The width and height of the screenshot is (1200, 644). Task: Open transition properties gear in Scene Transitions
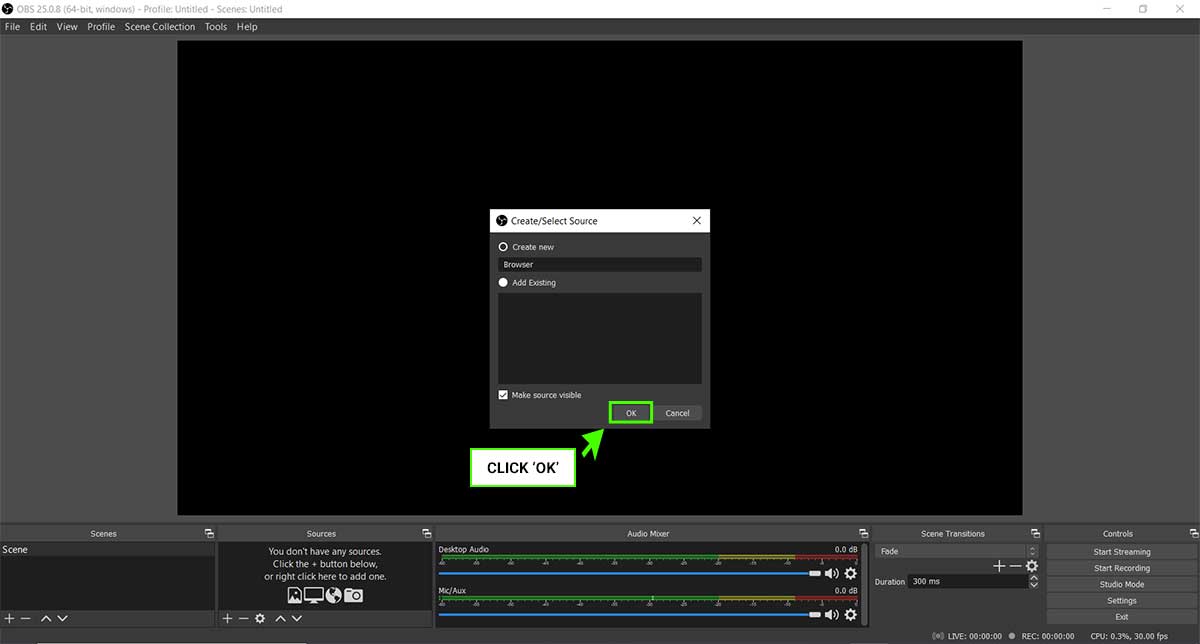tap(1032, 566)
